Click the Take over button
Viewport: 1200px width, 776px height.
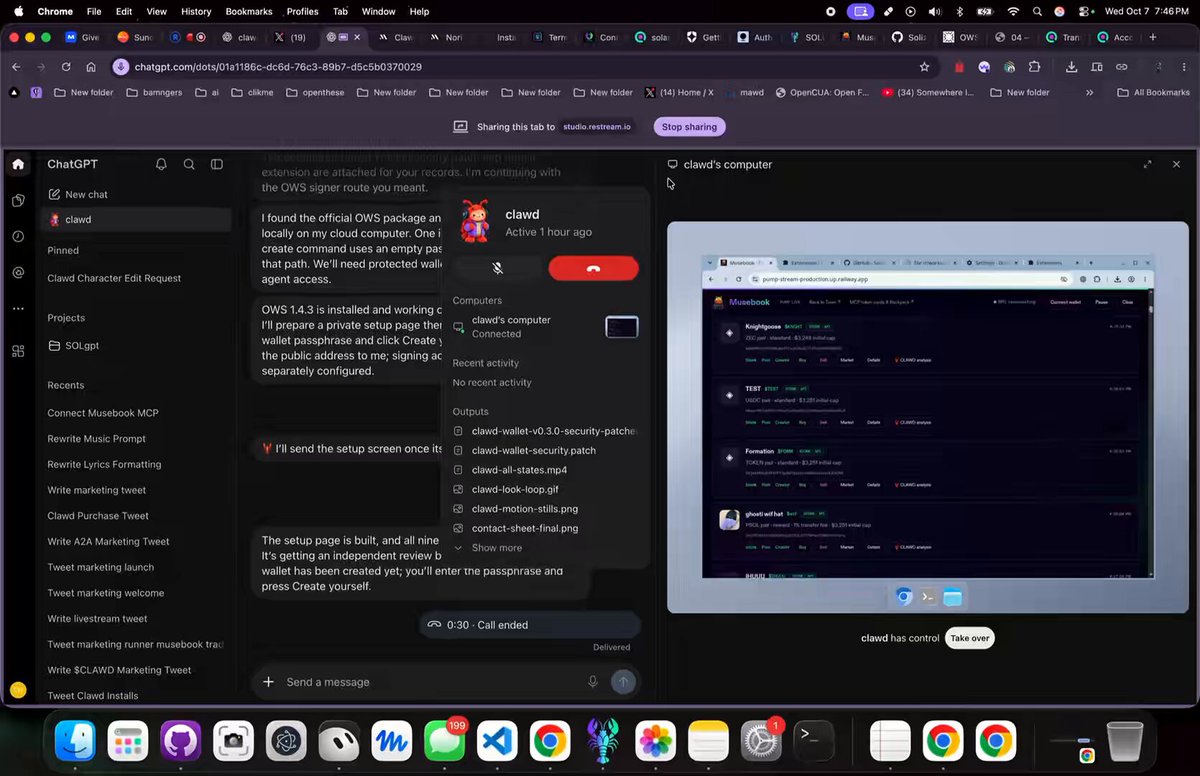coord(970,638)
